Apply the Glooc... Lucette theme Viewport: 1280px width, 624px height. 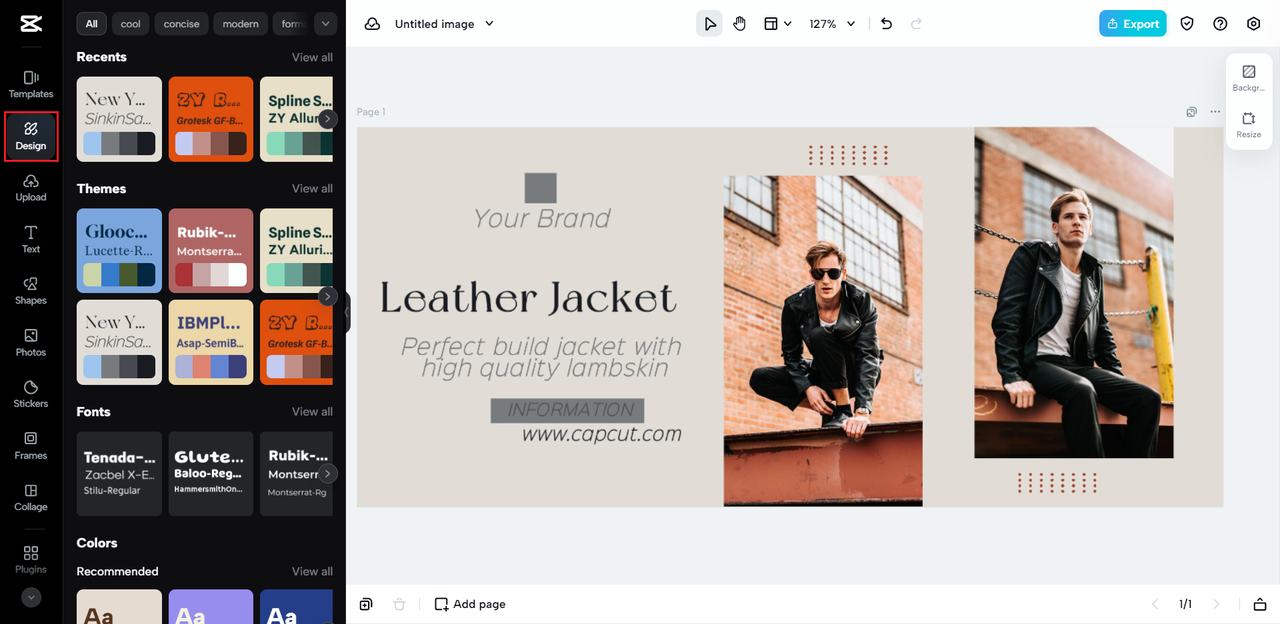coord(119,251)
